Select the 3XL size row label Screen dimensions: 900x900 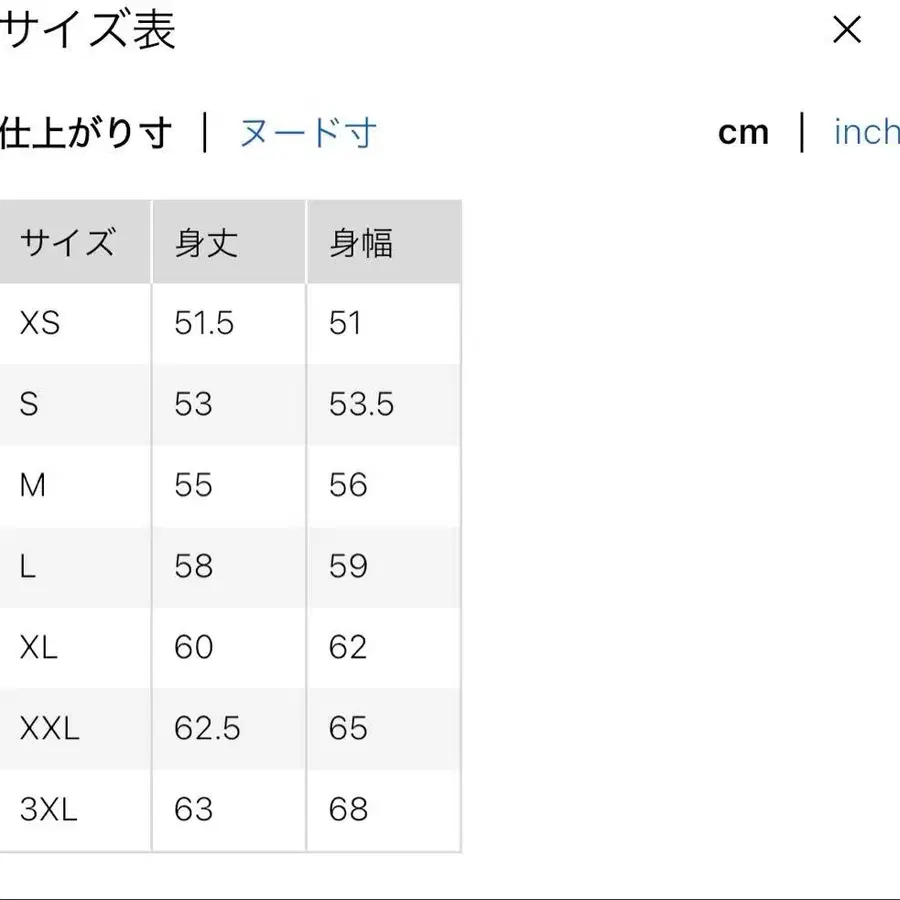click(x=48, y=809)
